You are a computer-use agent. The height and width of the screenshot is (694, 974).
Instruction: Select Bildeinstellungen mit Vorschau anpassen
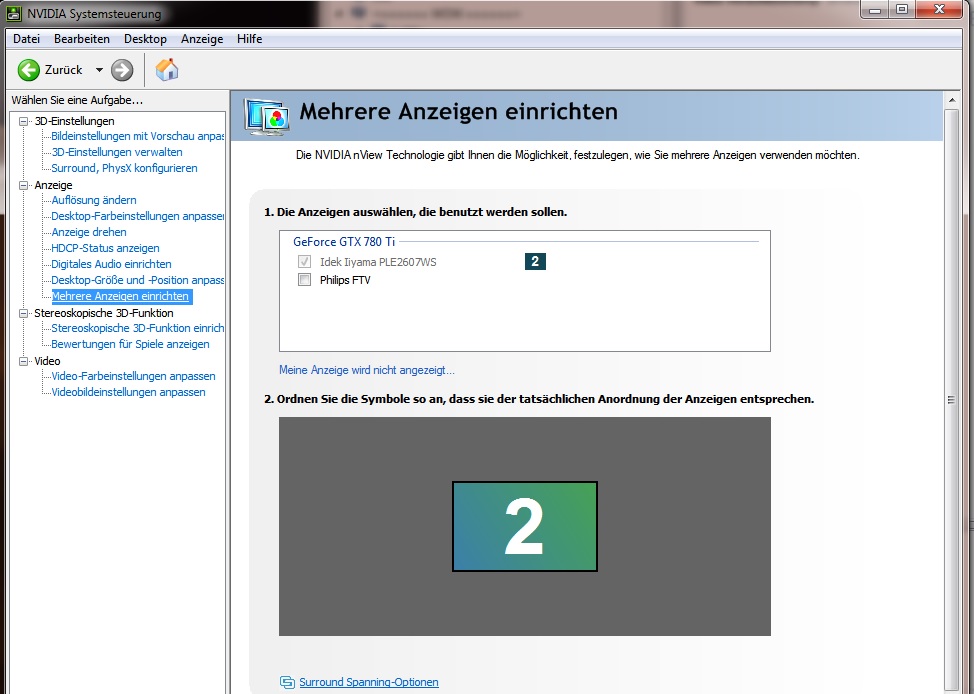[x=137, y=136]
